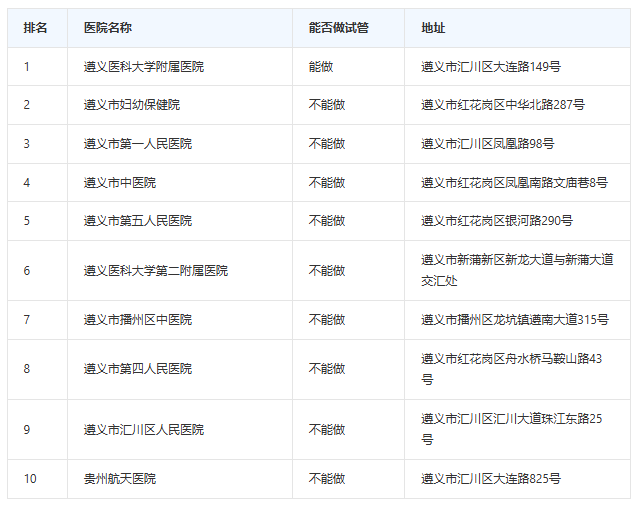Click address 遵义市汇川区大连路825号
Viewport: 640px width, 511px height.
point(490,479)
